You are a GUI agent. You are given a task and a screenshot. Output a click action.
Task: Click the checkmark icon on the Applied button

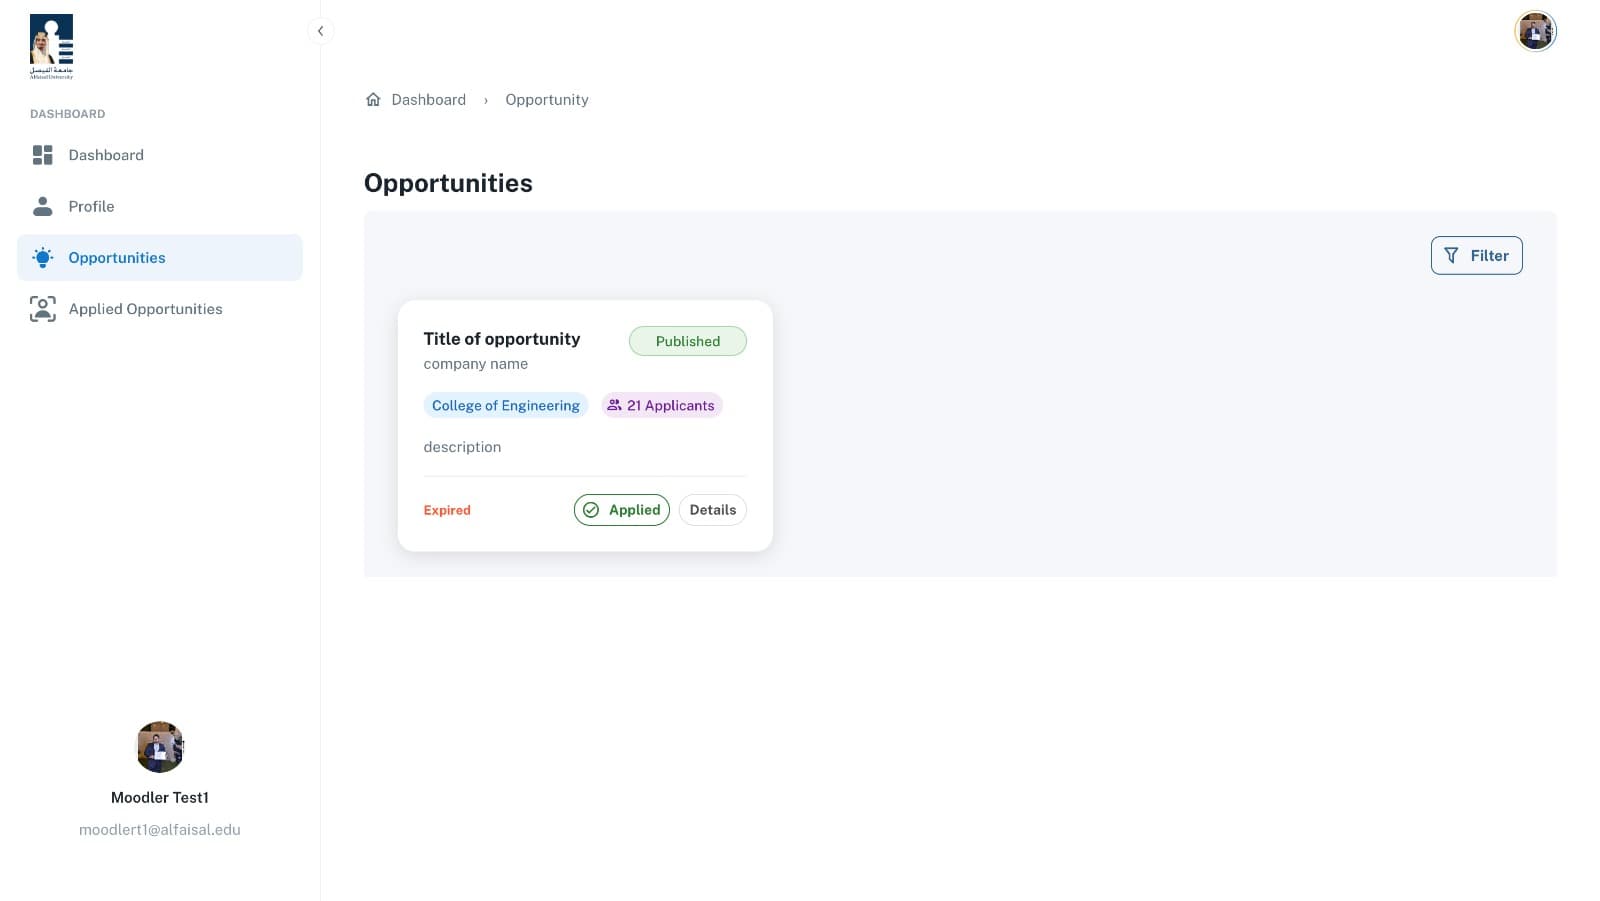click(591, 510)
